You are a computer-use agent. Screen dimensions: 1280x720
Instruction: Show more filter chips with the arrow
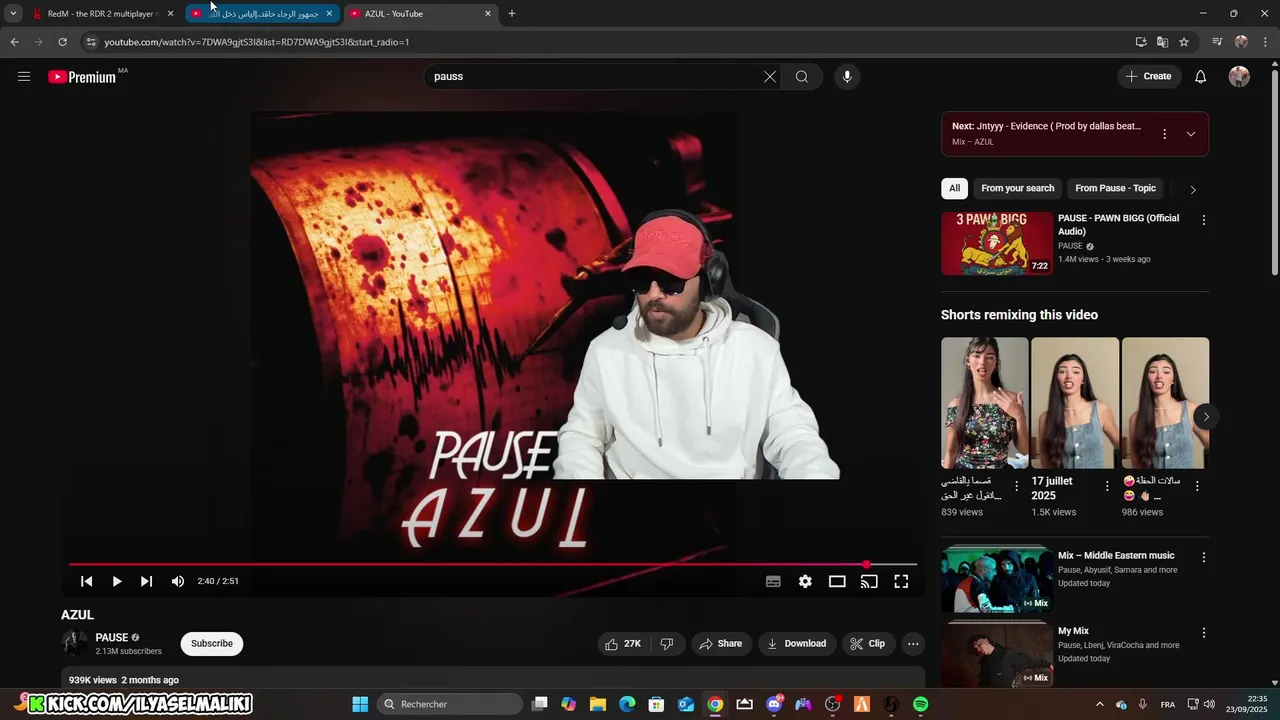[x=1192, y=189]
